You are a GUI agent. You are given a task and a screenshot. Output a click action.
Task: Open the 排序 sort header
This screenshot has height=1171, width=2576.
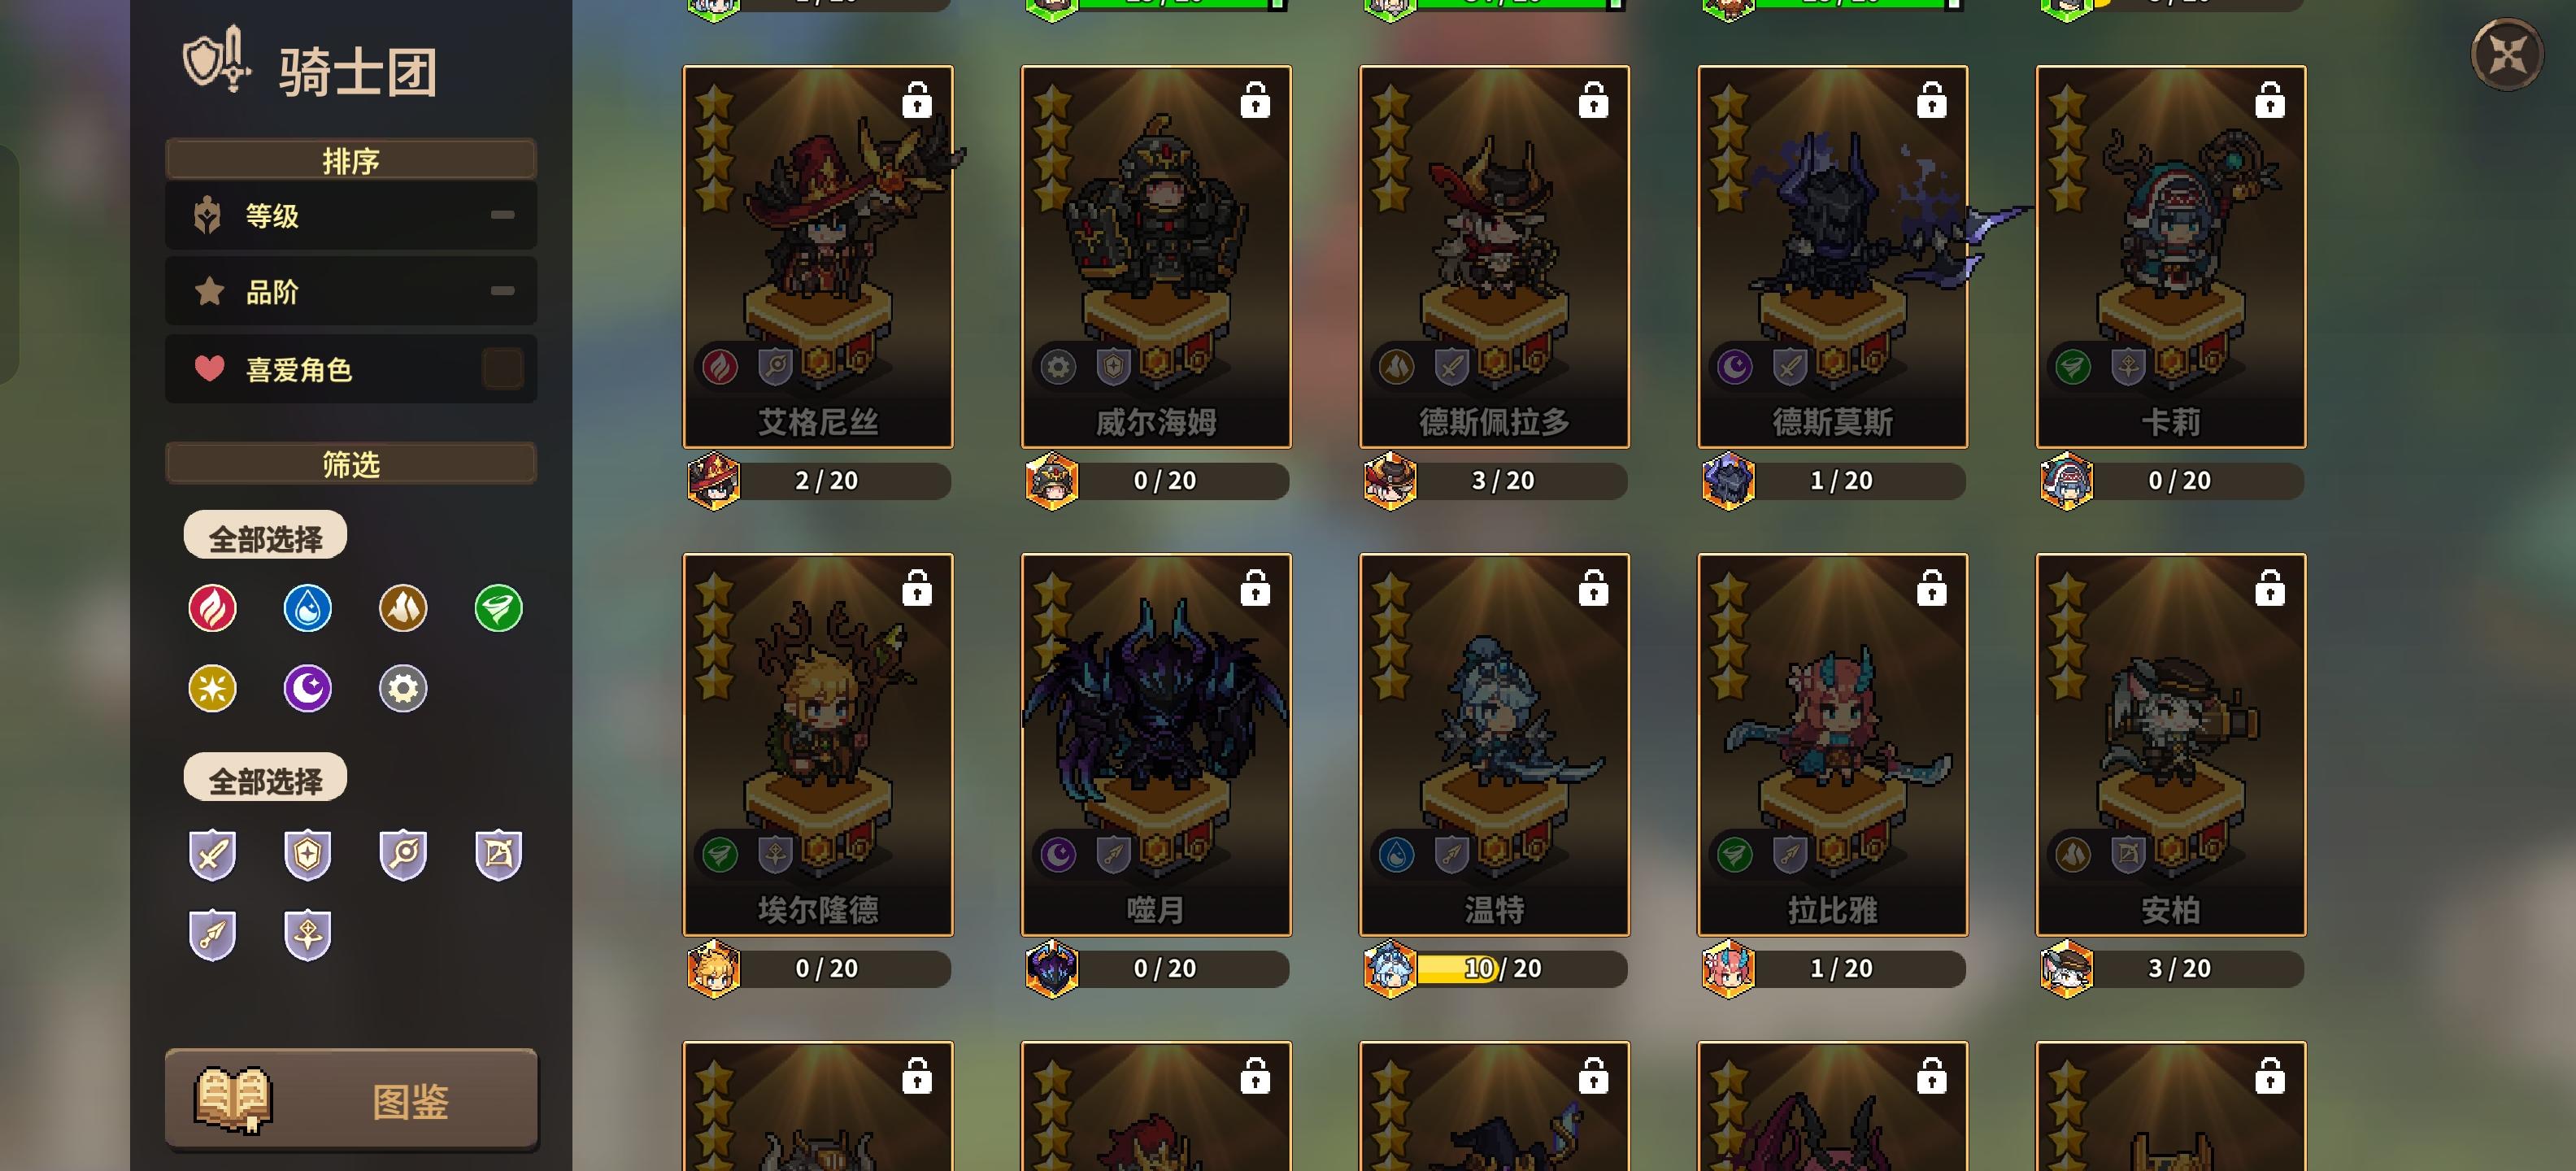click(351, 160)
